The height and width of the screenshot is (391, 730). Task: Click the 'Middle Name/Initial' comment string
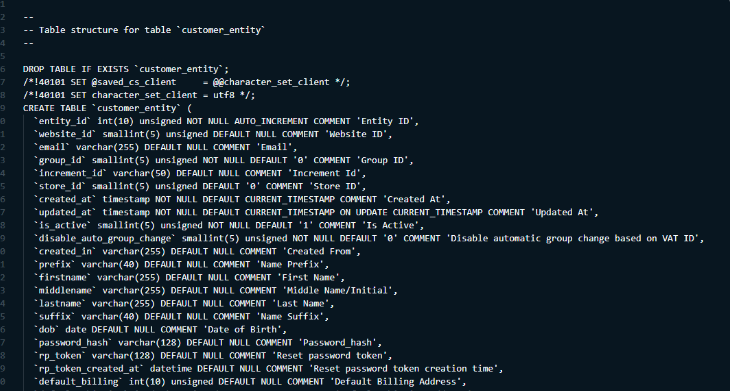[x=337, y=290]
